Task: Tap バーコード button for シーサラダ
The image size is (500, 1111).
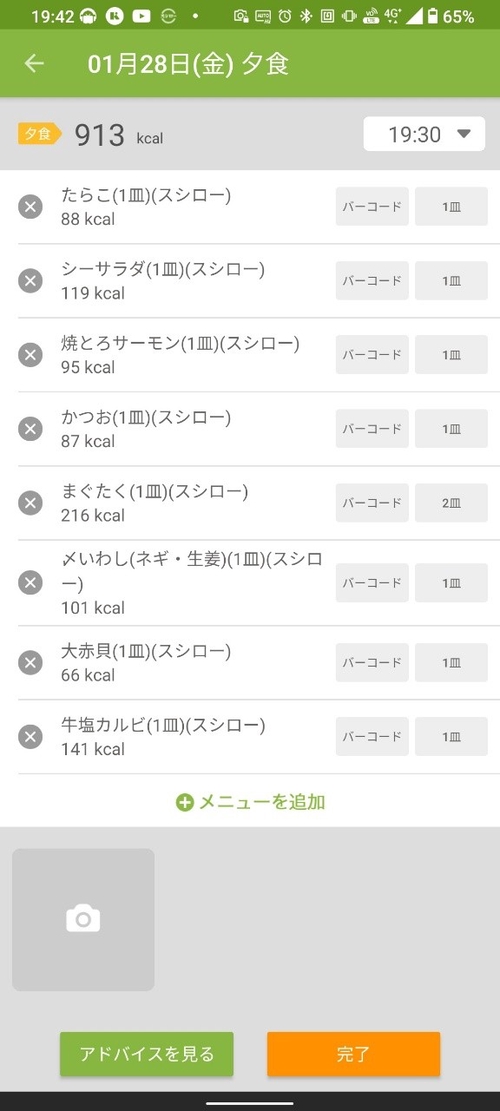Action: tap(372, 281)
